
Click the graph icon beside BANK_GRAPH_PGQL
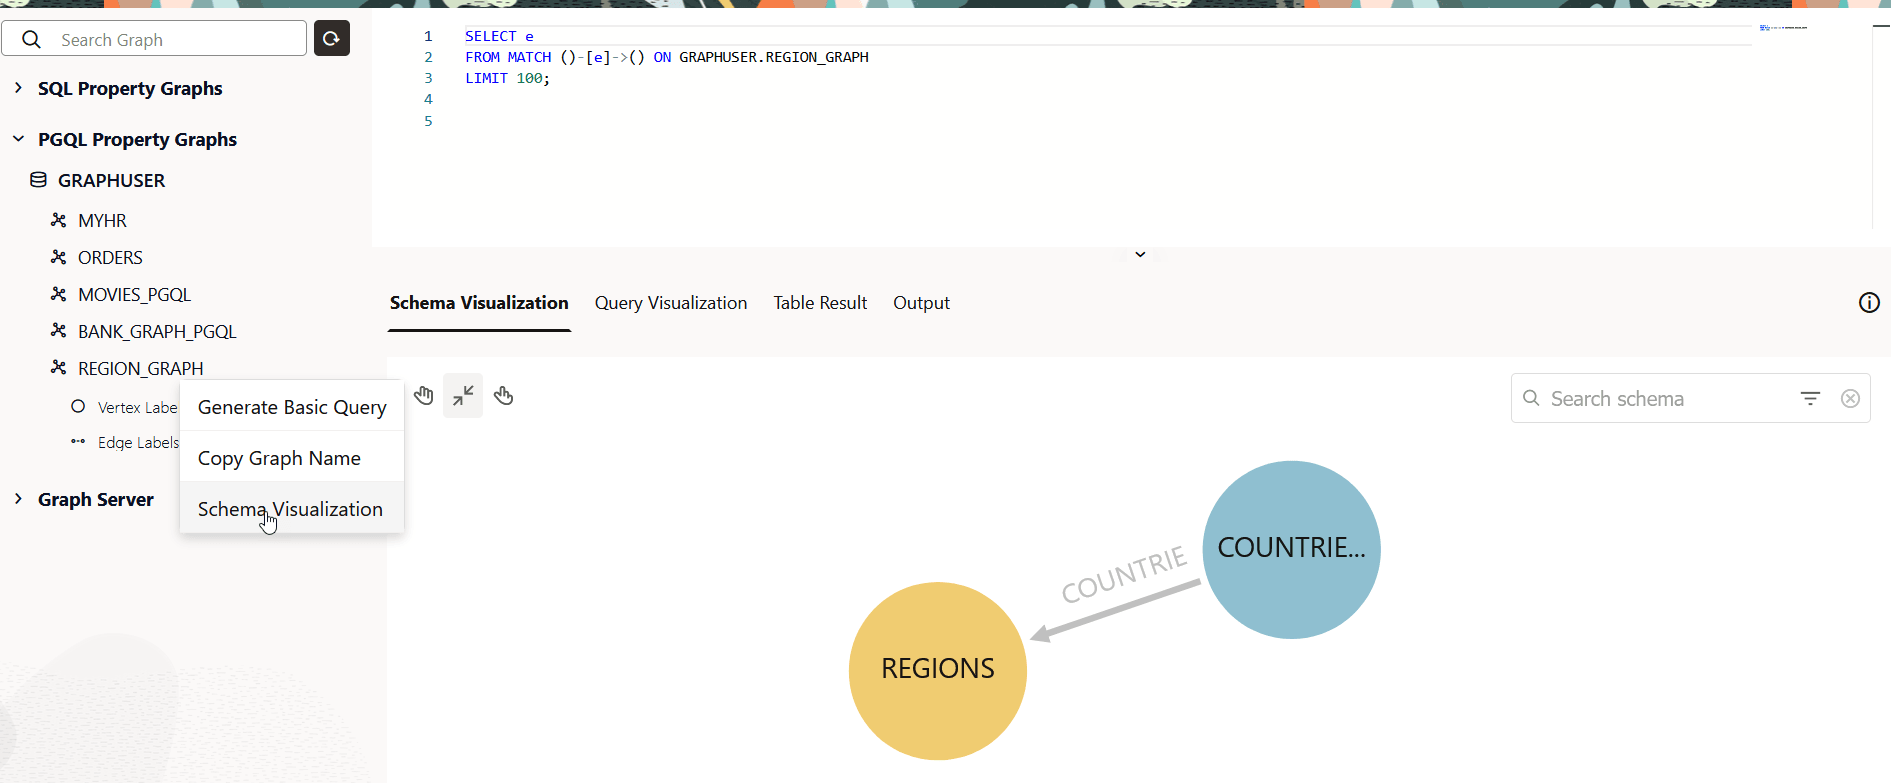point(59,331)
